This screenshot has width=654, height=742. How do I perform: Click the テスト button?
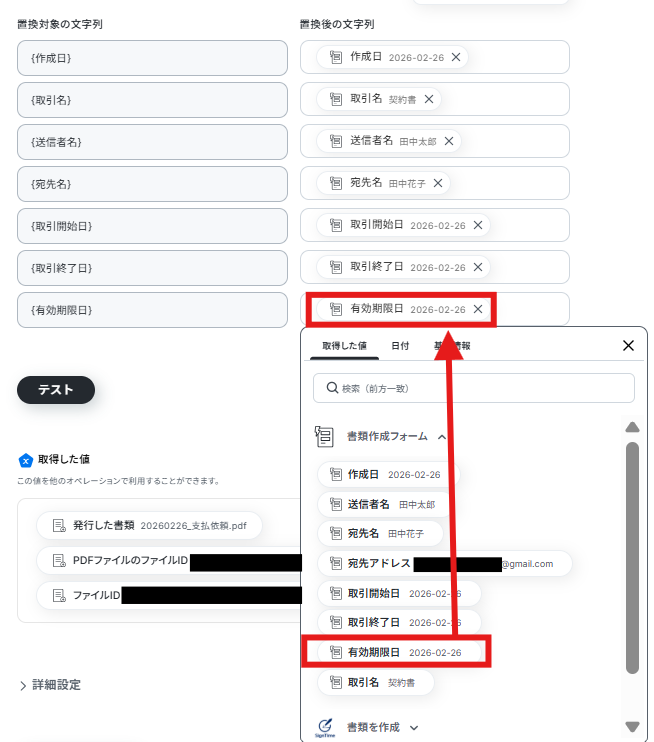click(56, 390)
